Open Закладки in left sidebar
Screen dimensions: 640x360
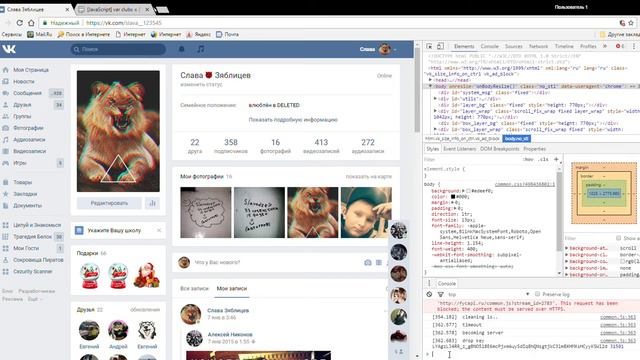[x=25, y=194]
